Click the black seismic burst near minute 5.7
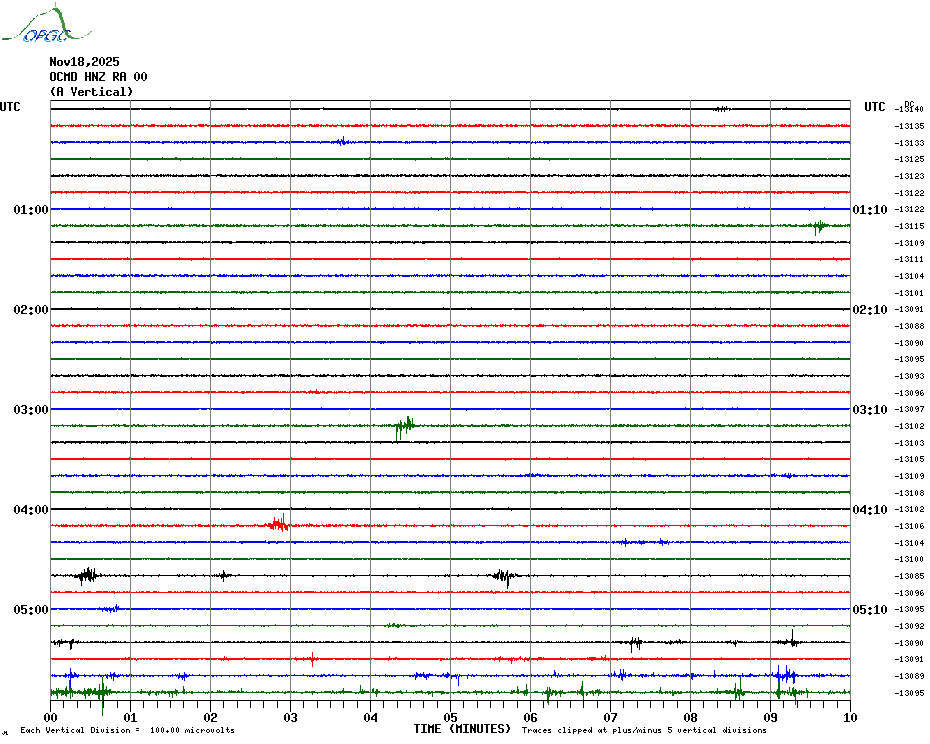The image size is (930, 744). click(x=504, y=576)
